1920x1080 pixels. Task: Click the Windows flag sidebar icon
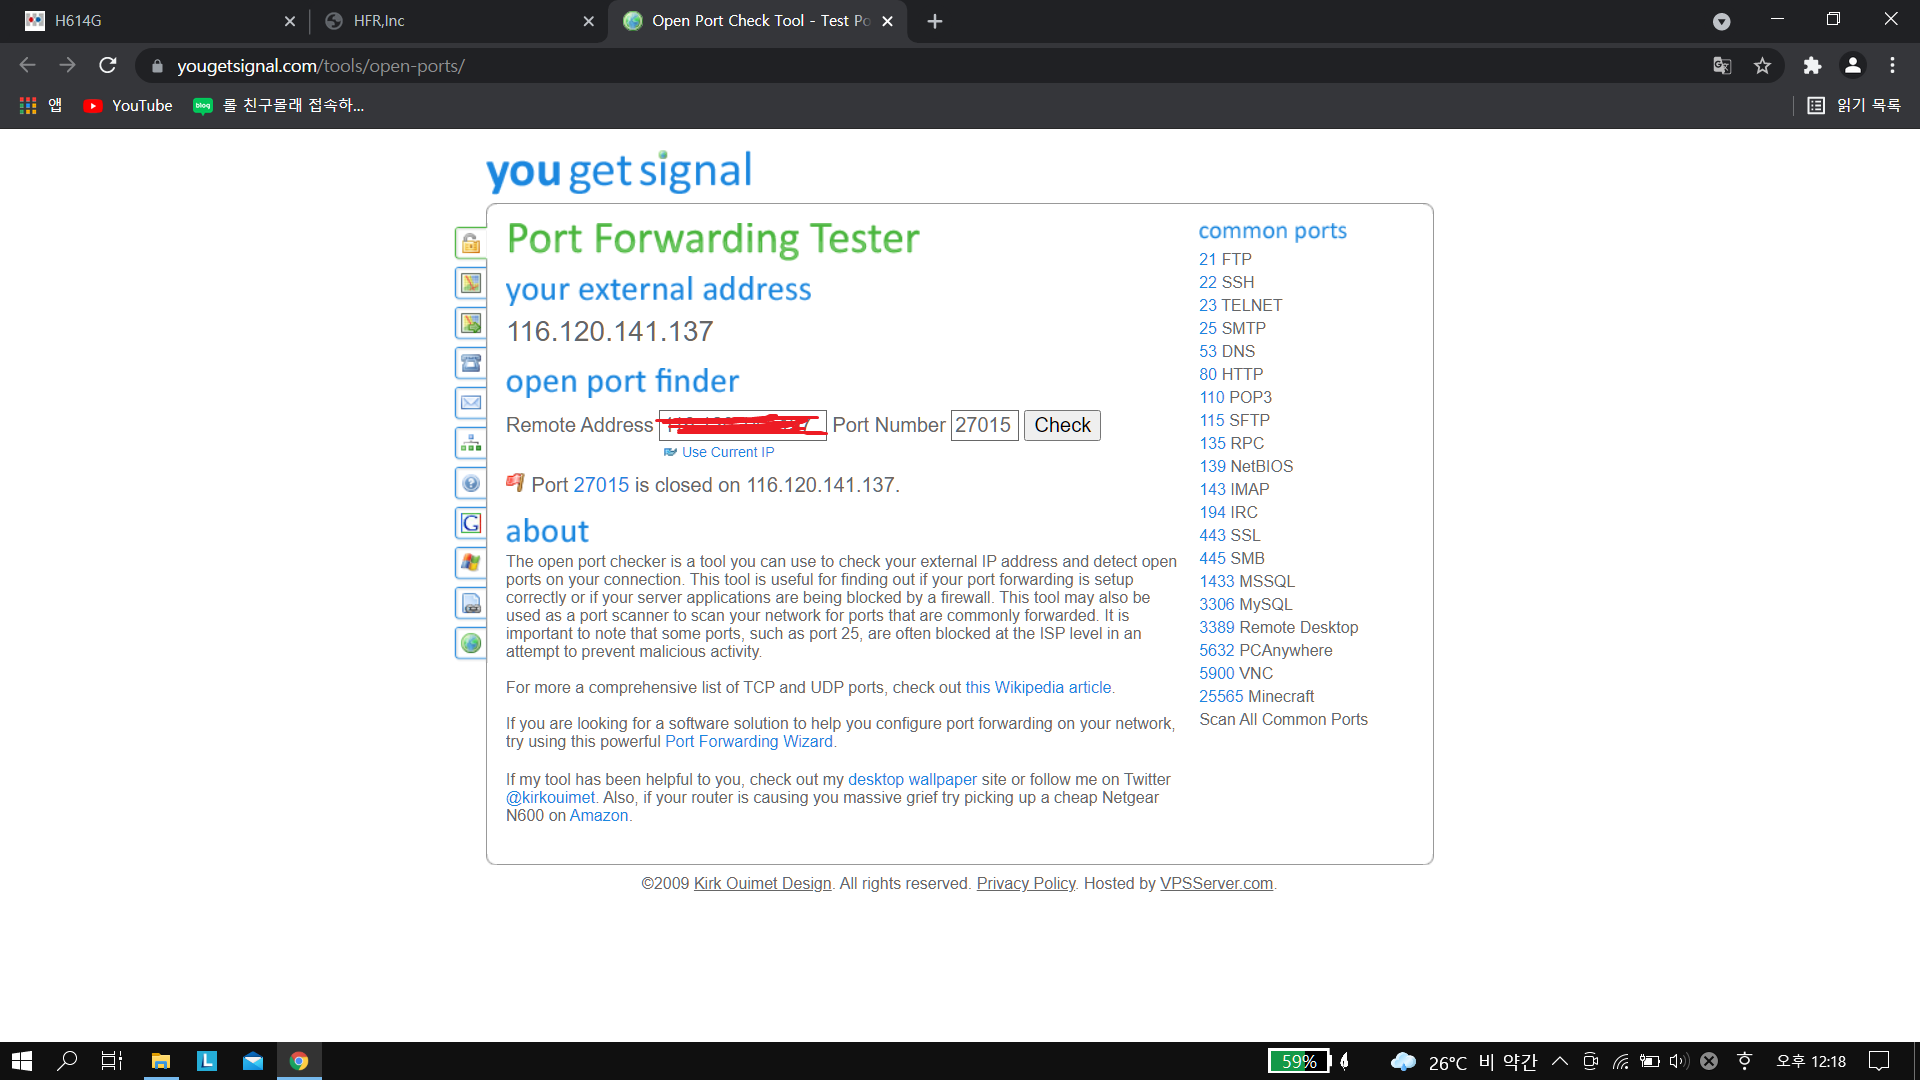click(471, 563)
